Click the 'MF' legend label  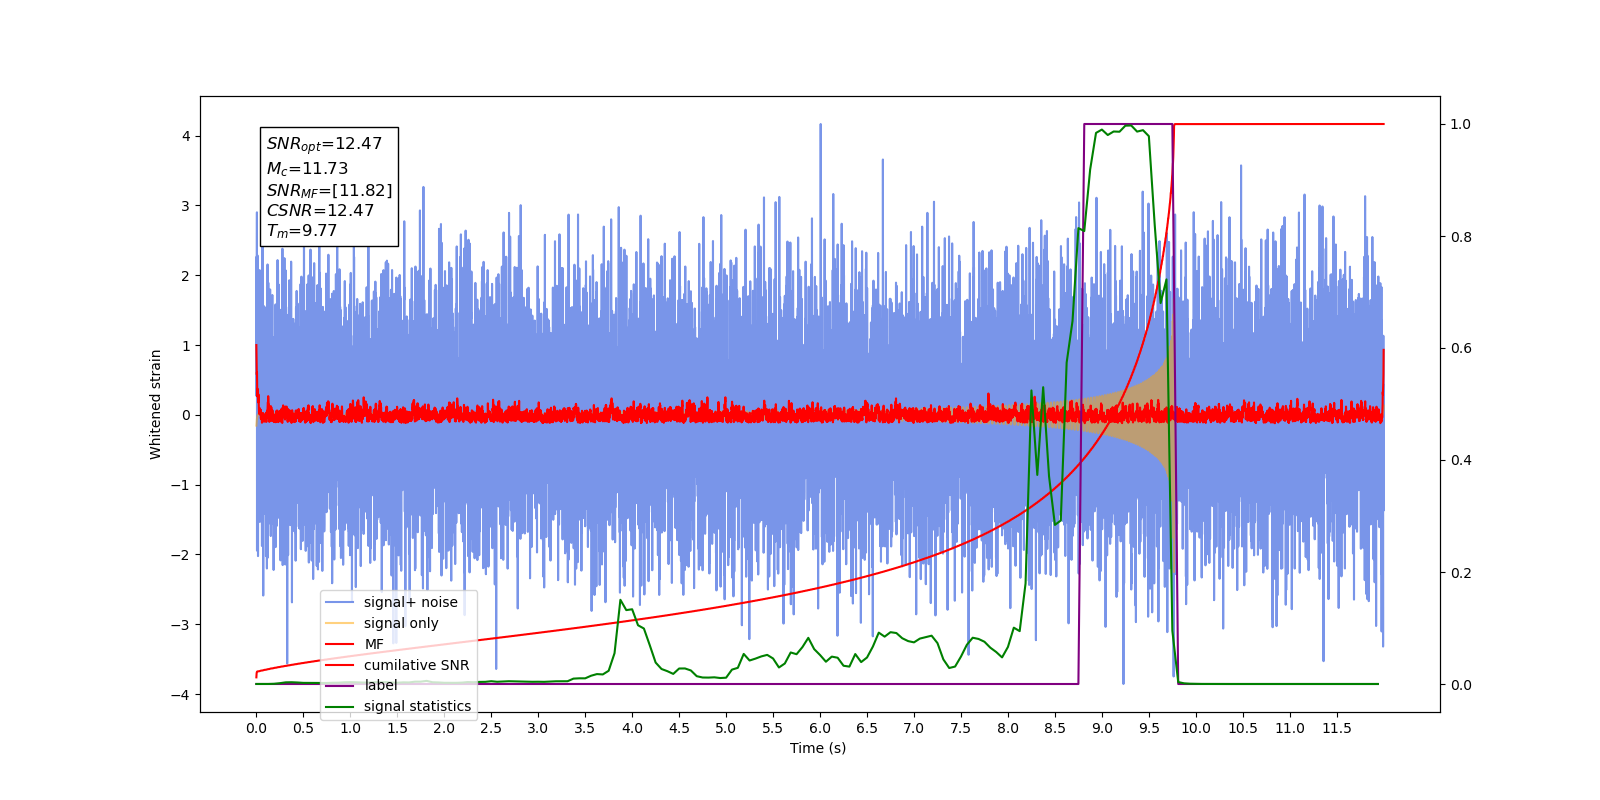(374, 644)
